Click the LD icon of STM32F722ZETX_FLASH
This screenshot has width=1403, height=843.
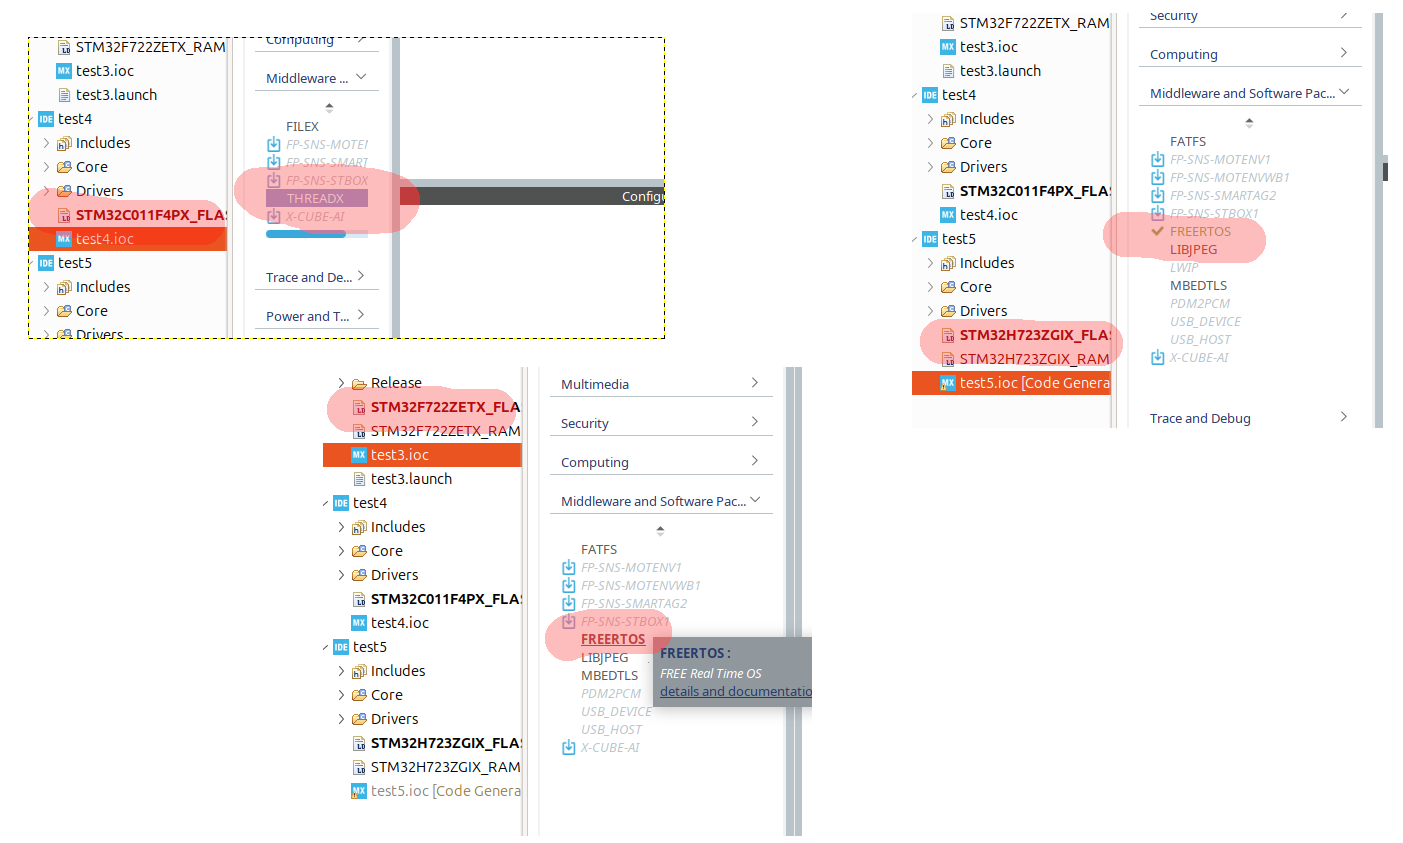pos(358,408)
